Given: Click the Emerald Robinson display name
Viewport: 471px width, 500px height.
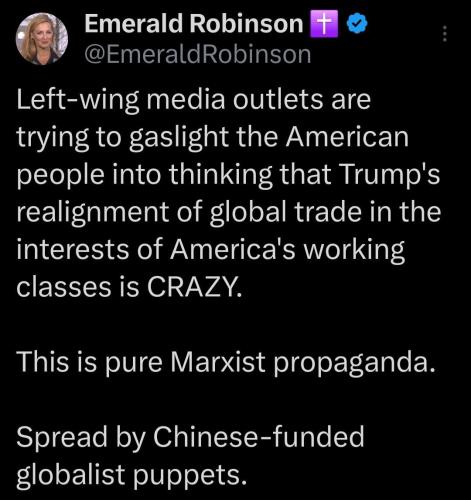Looking at the screenshot, I should pyautogui.click(x=193, y=23).
